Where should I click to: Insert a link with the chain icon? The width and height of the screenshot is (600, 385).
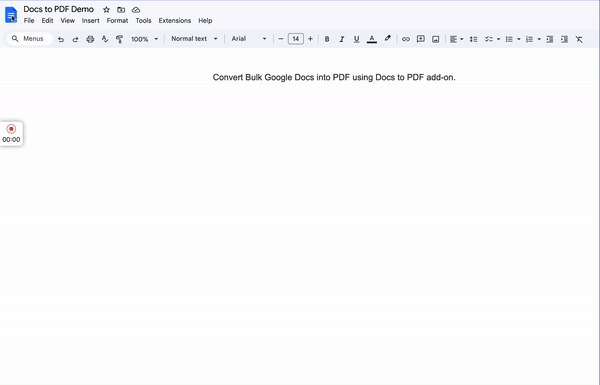click(406, 39)
